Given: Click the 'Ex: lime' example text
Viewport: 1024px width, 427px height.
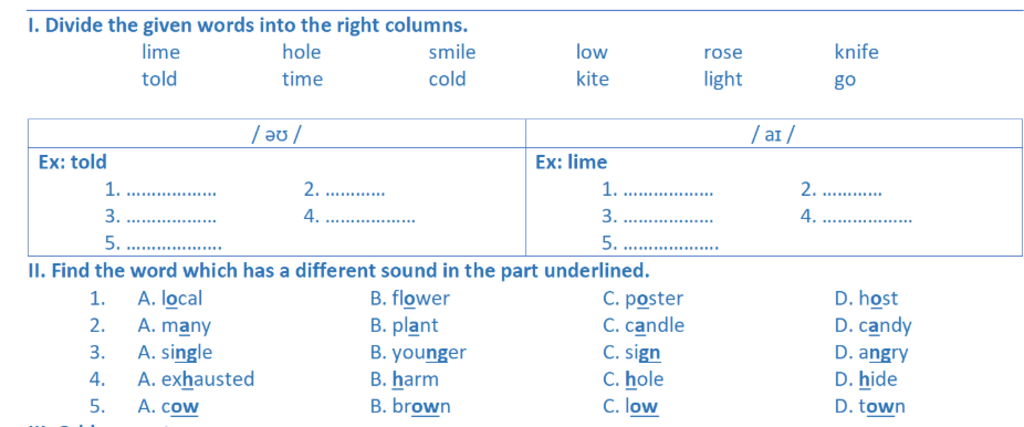Looking at the screenshot, I should pos(571,162).
